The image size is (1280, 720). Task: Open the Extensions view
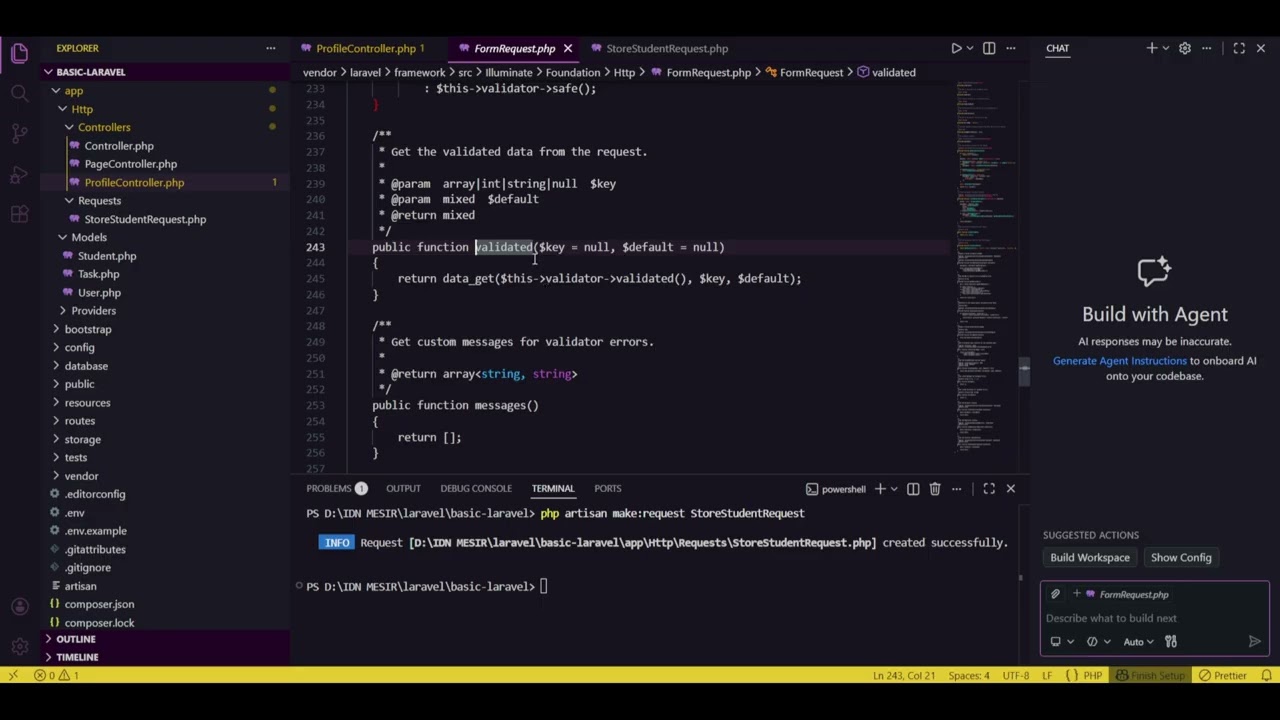[19, 214]
